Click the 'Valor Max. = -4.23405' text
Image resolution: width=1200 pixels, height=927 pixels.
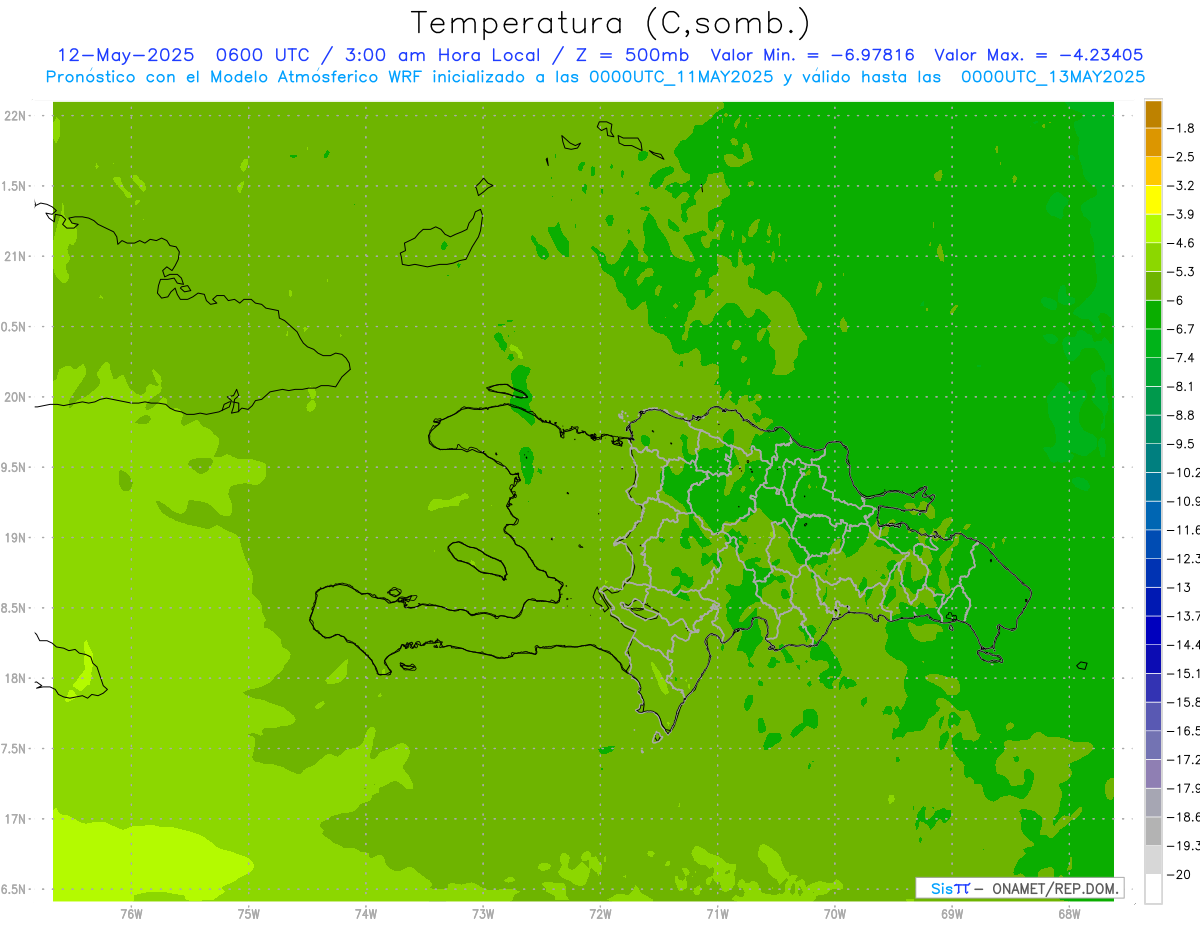click(x=1038, y=55)
